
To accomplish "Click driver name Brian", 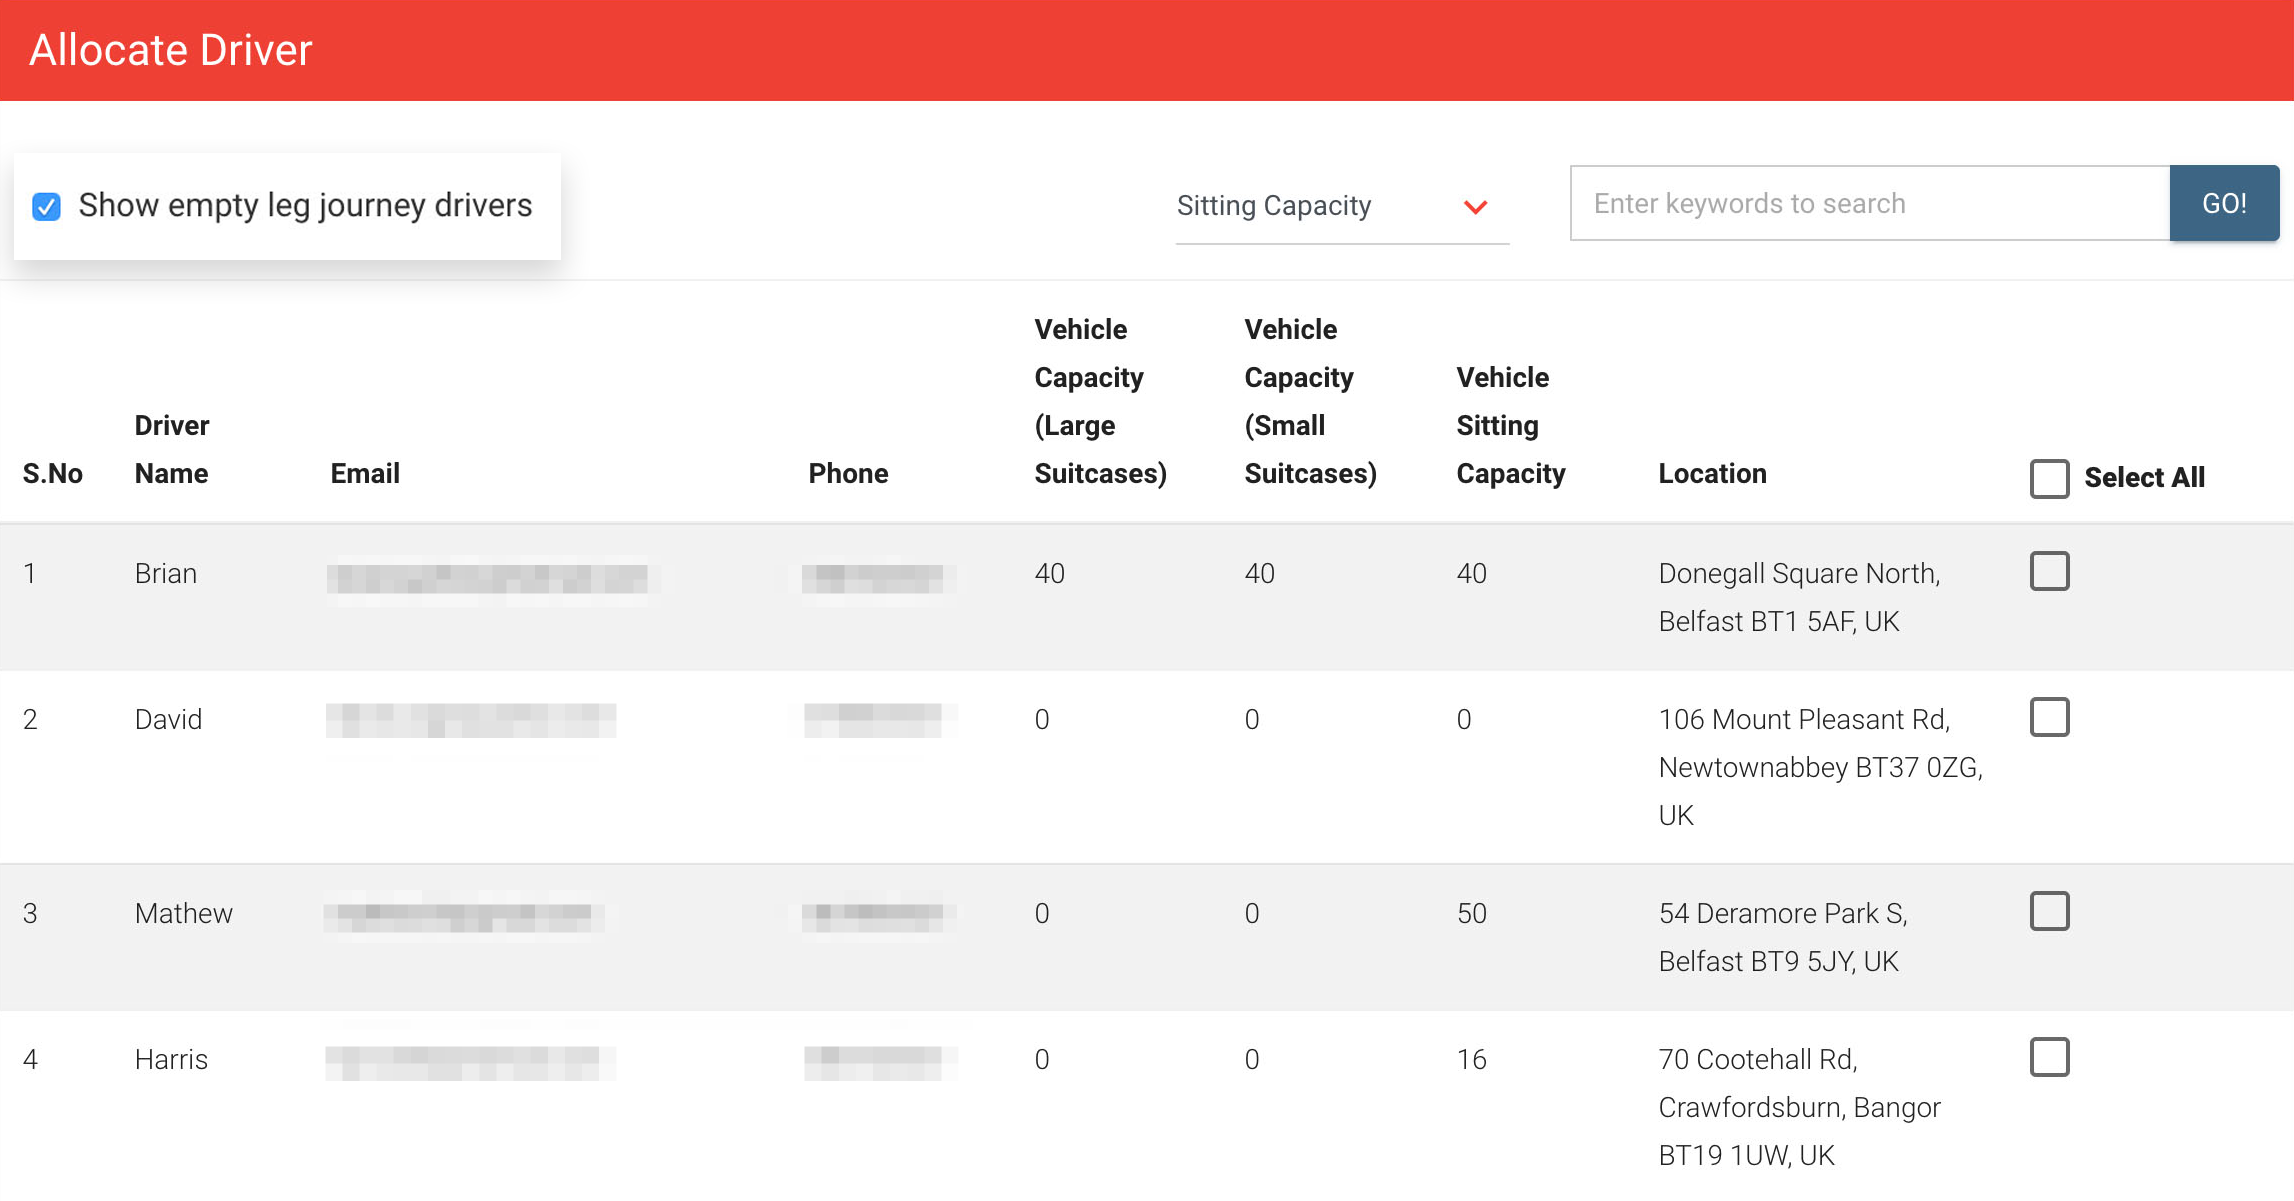I will click(166, 573).
